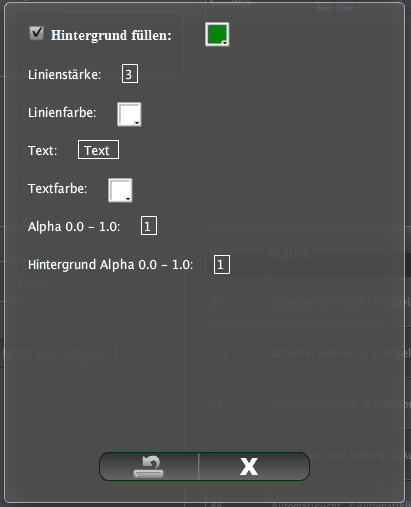Click the Hintergrund füllen label text
The height and width of the screenshot is (507, 411).
111,35
